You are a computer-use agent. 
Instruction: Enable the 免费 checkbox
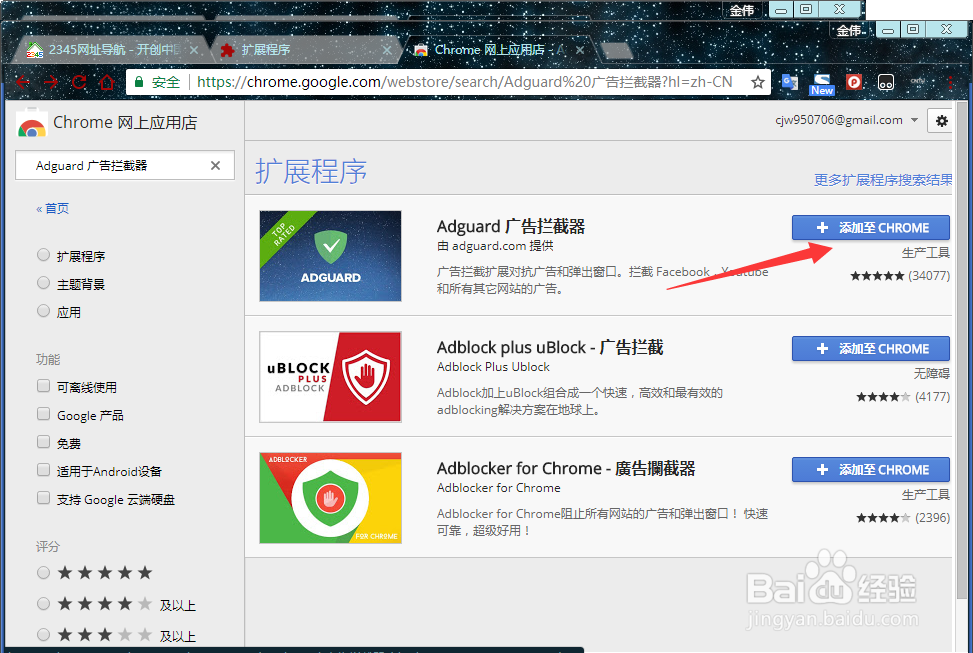click(43, 442)
